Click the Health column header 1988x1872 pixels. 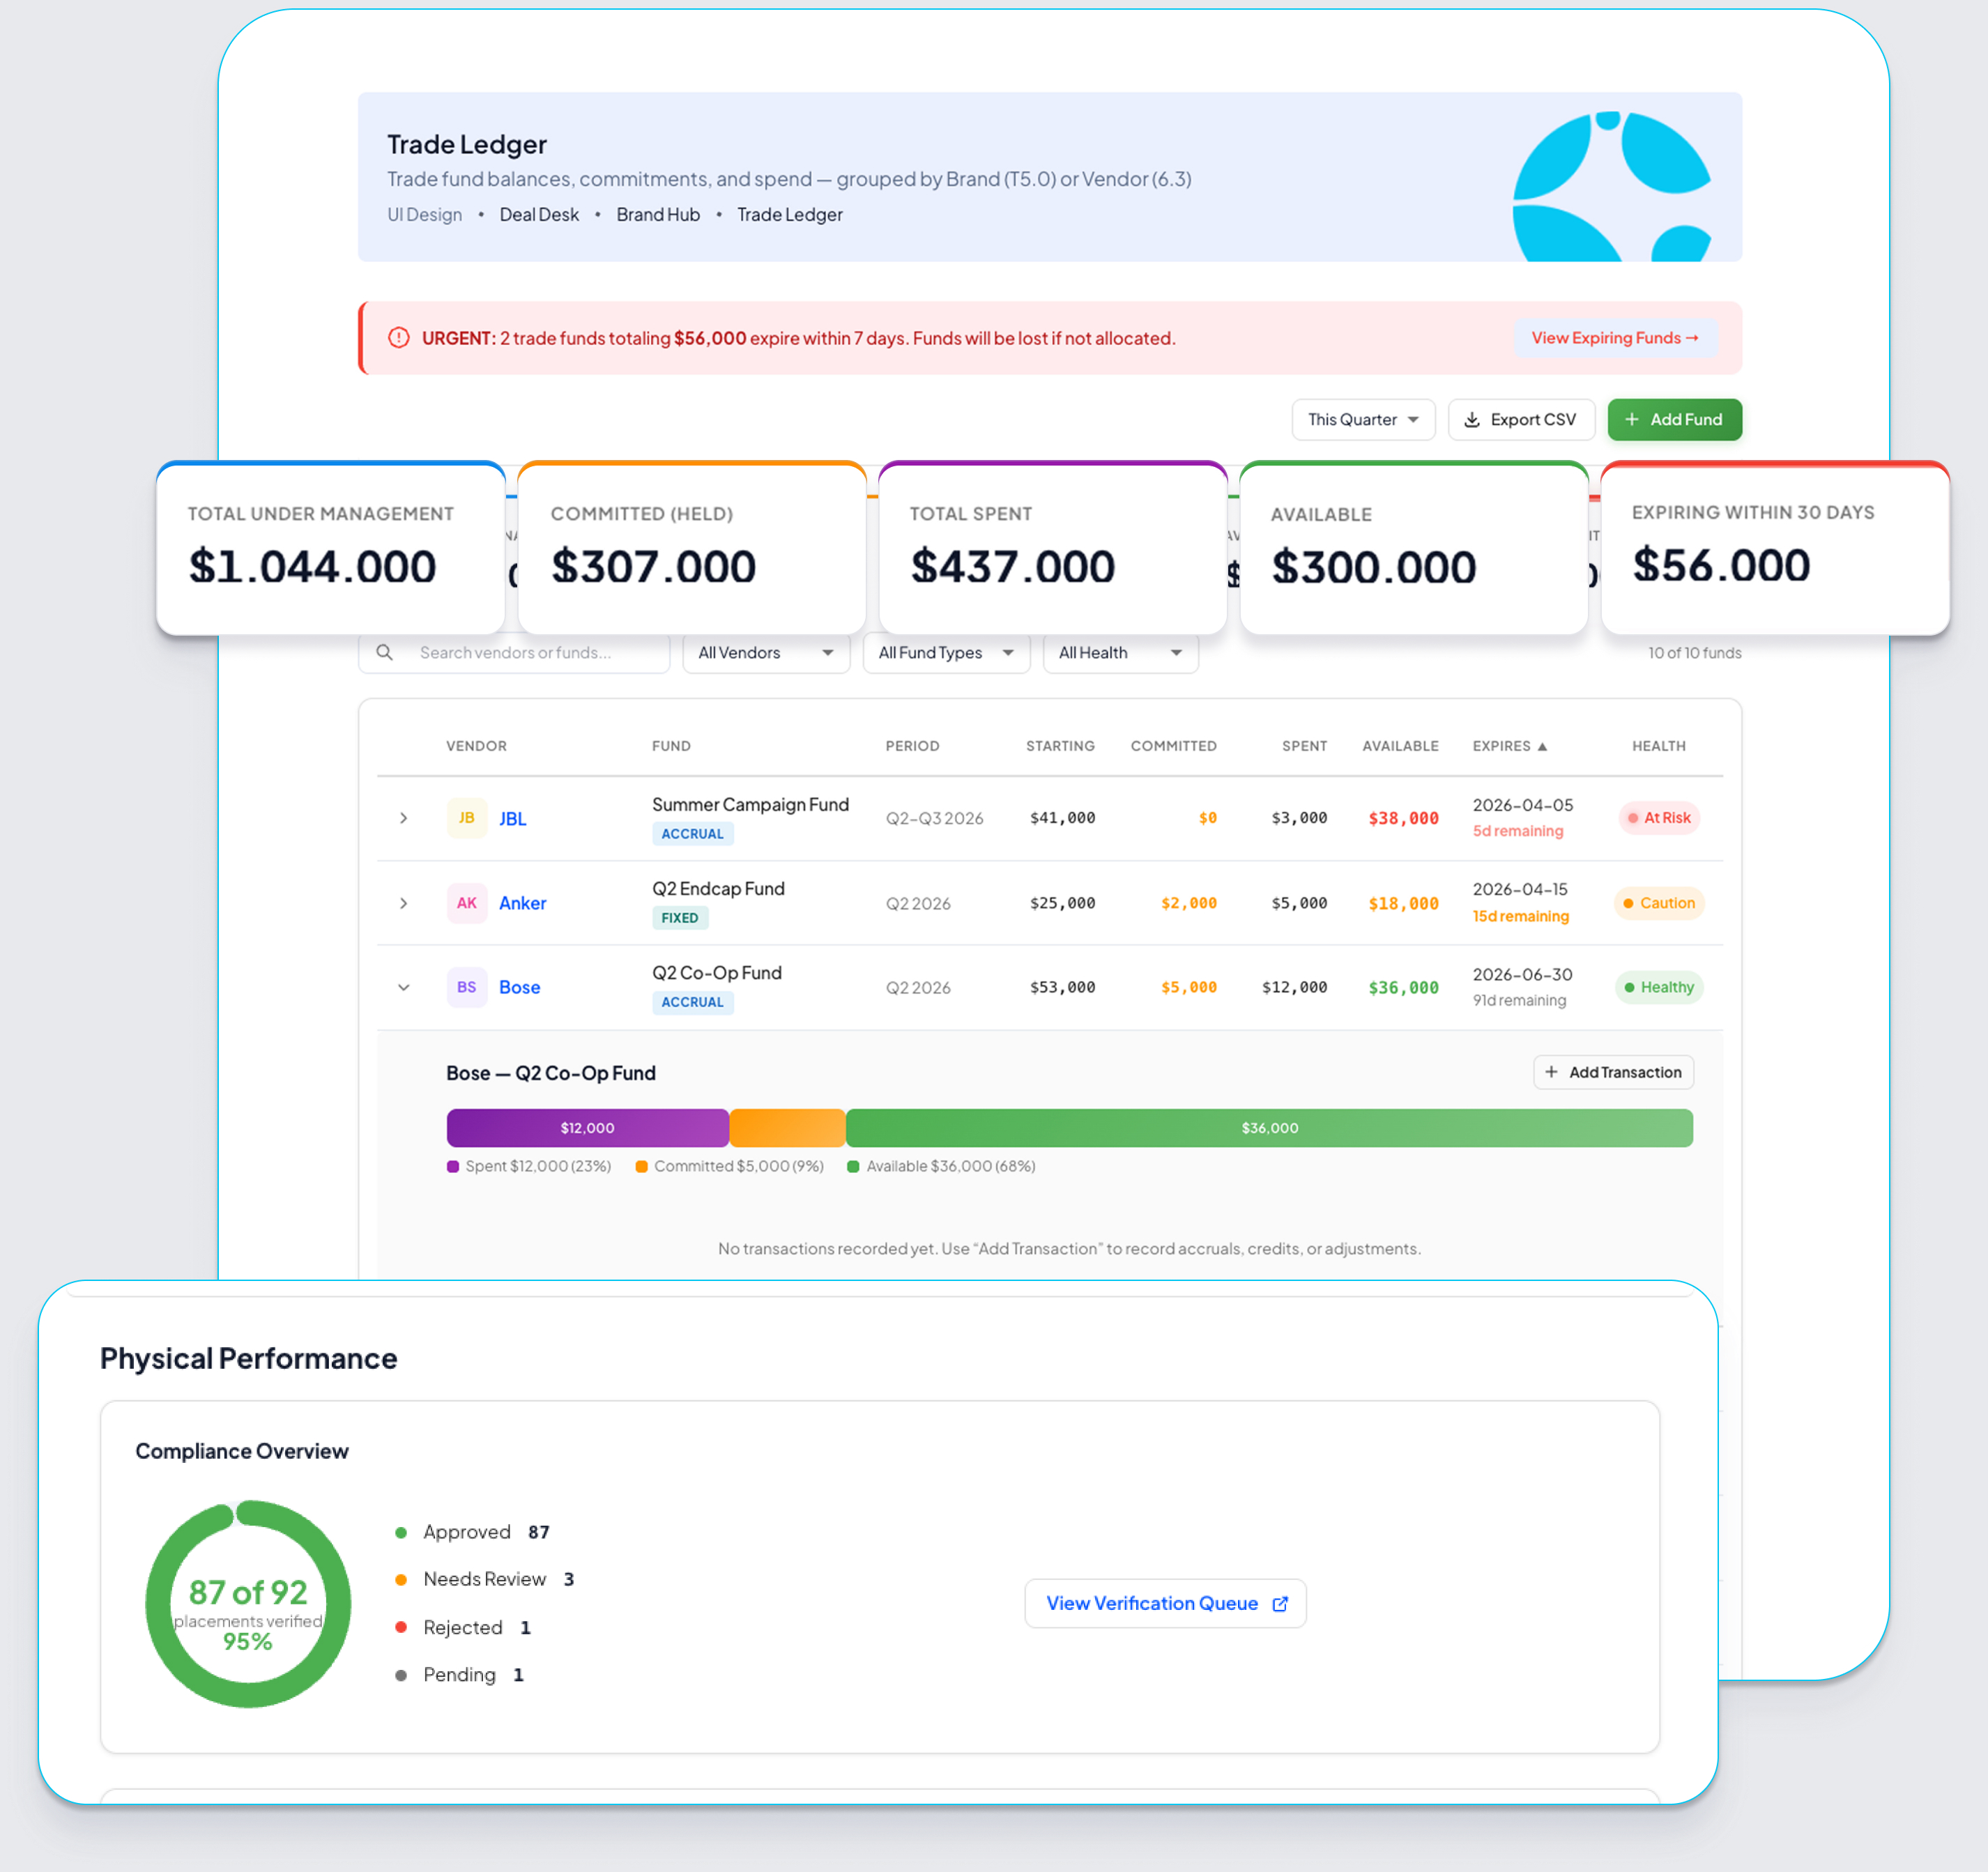1659,746
